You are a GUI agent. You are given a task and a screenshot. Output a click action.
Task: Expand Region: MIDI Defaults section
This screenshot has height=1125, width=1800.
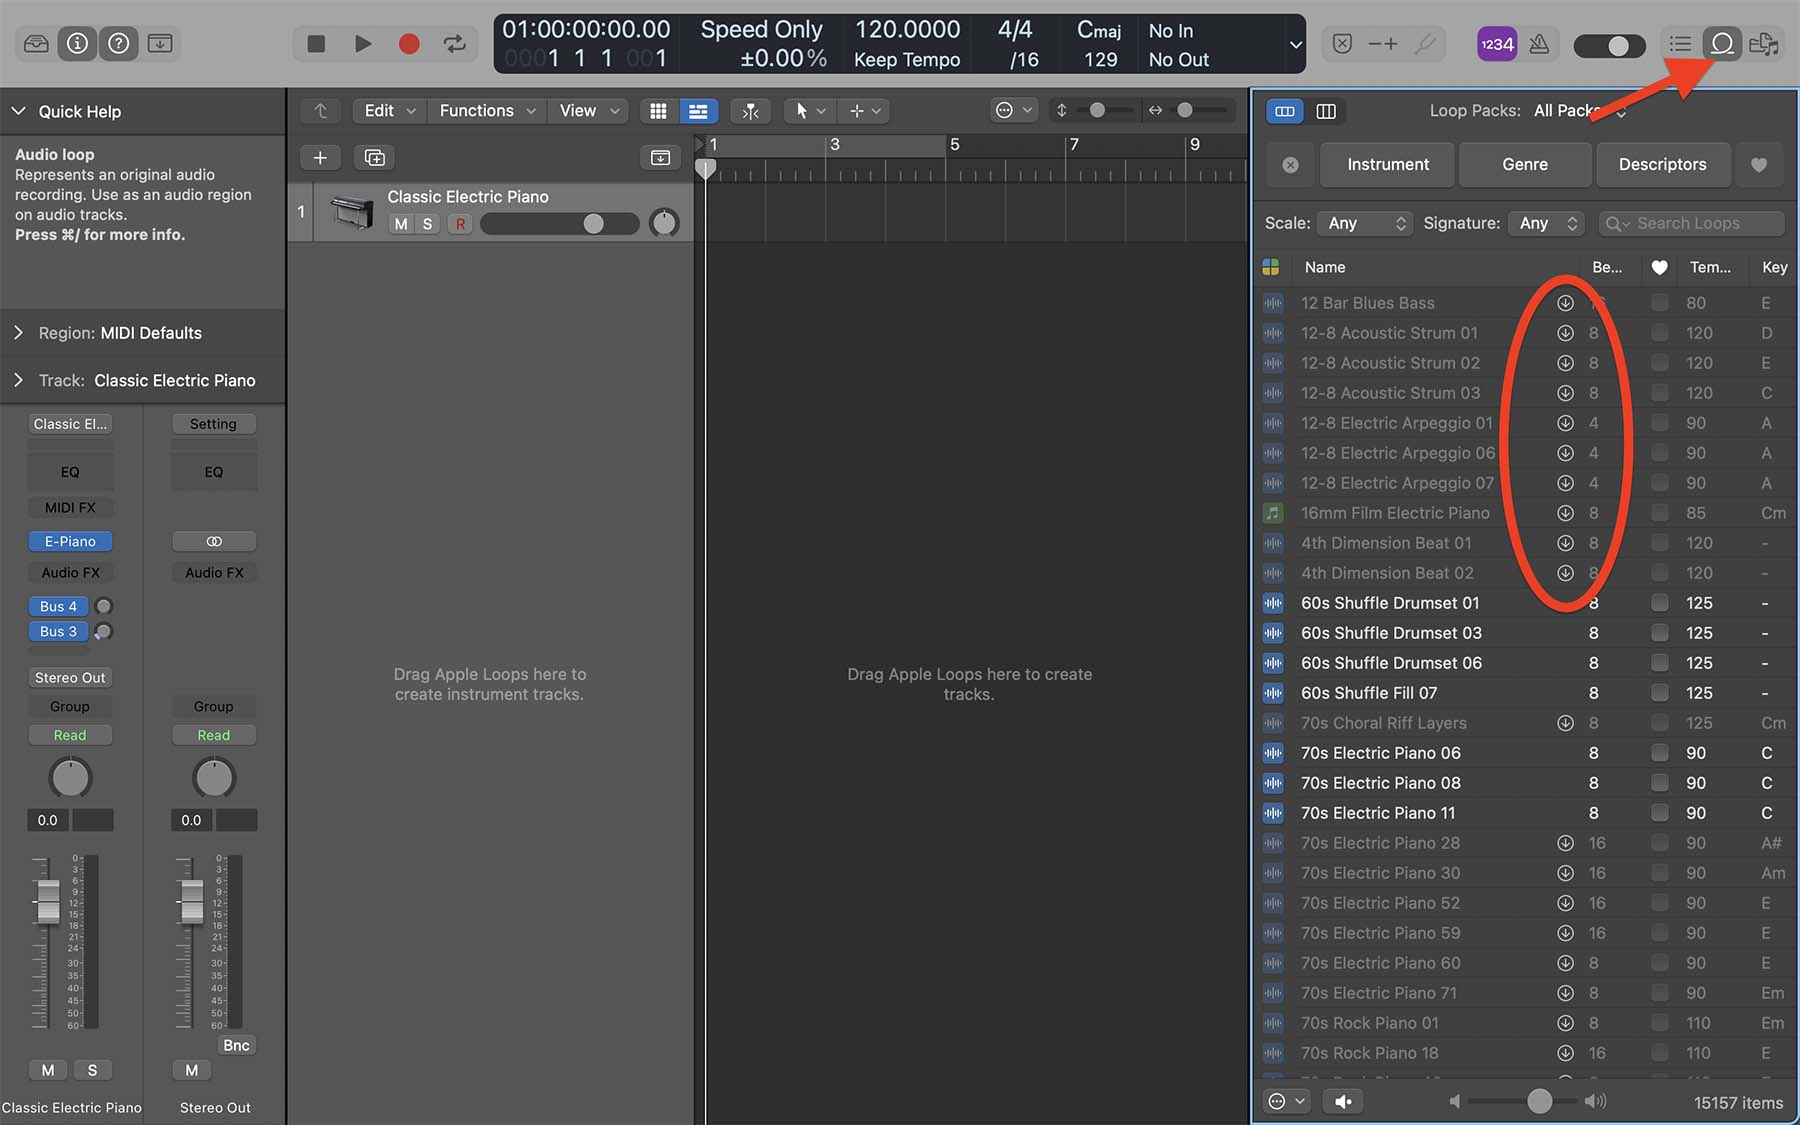pos(18,332)
